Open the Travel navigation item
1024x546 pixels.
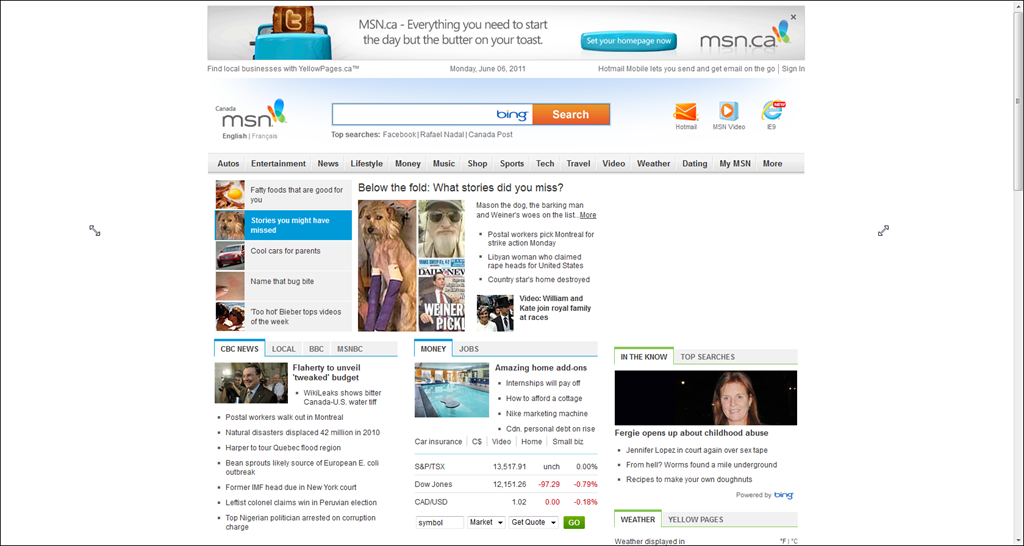click(578, 164)
